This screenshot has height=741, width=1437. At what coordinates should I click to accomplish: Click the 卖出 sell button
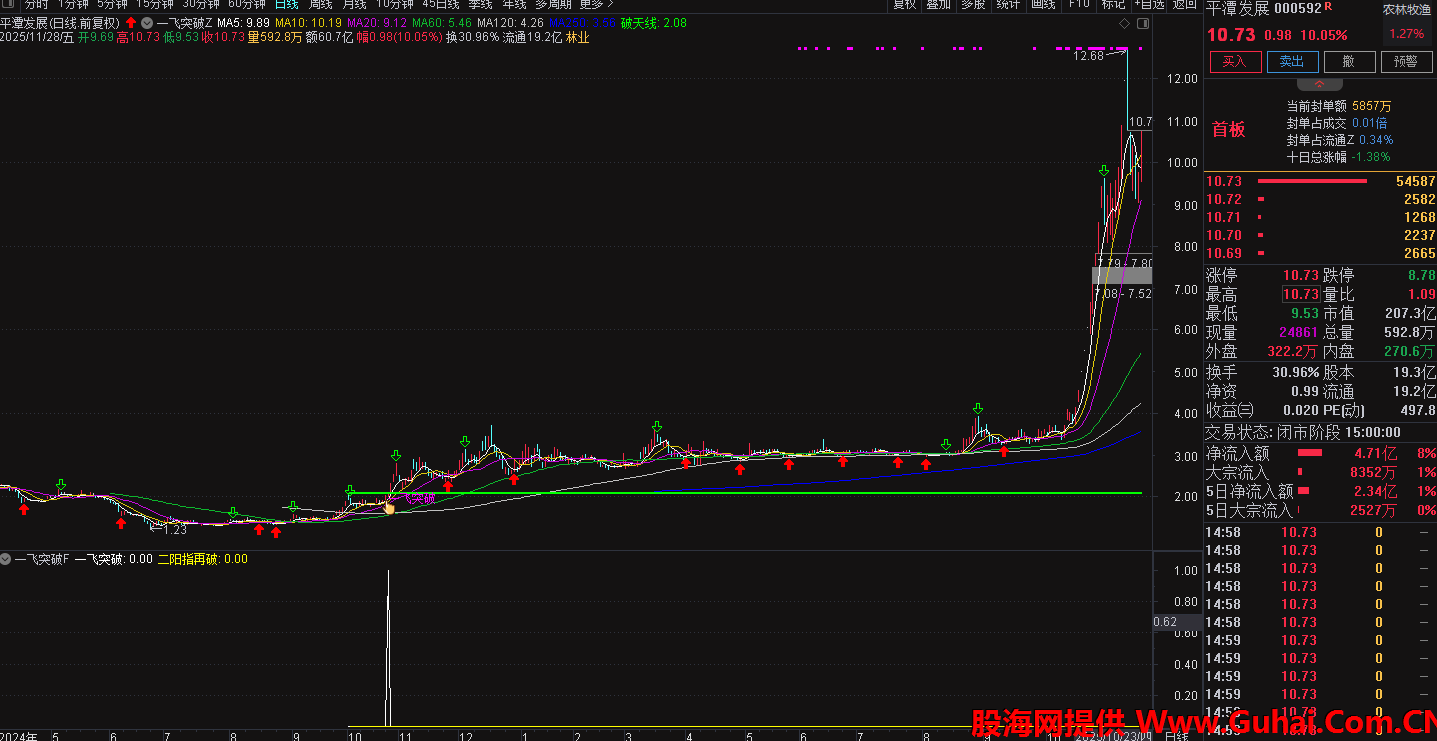pyautogui.click(x=1292, y=61)
